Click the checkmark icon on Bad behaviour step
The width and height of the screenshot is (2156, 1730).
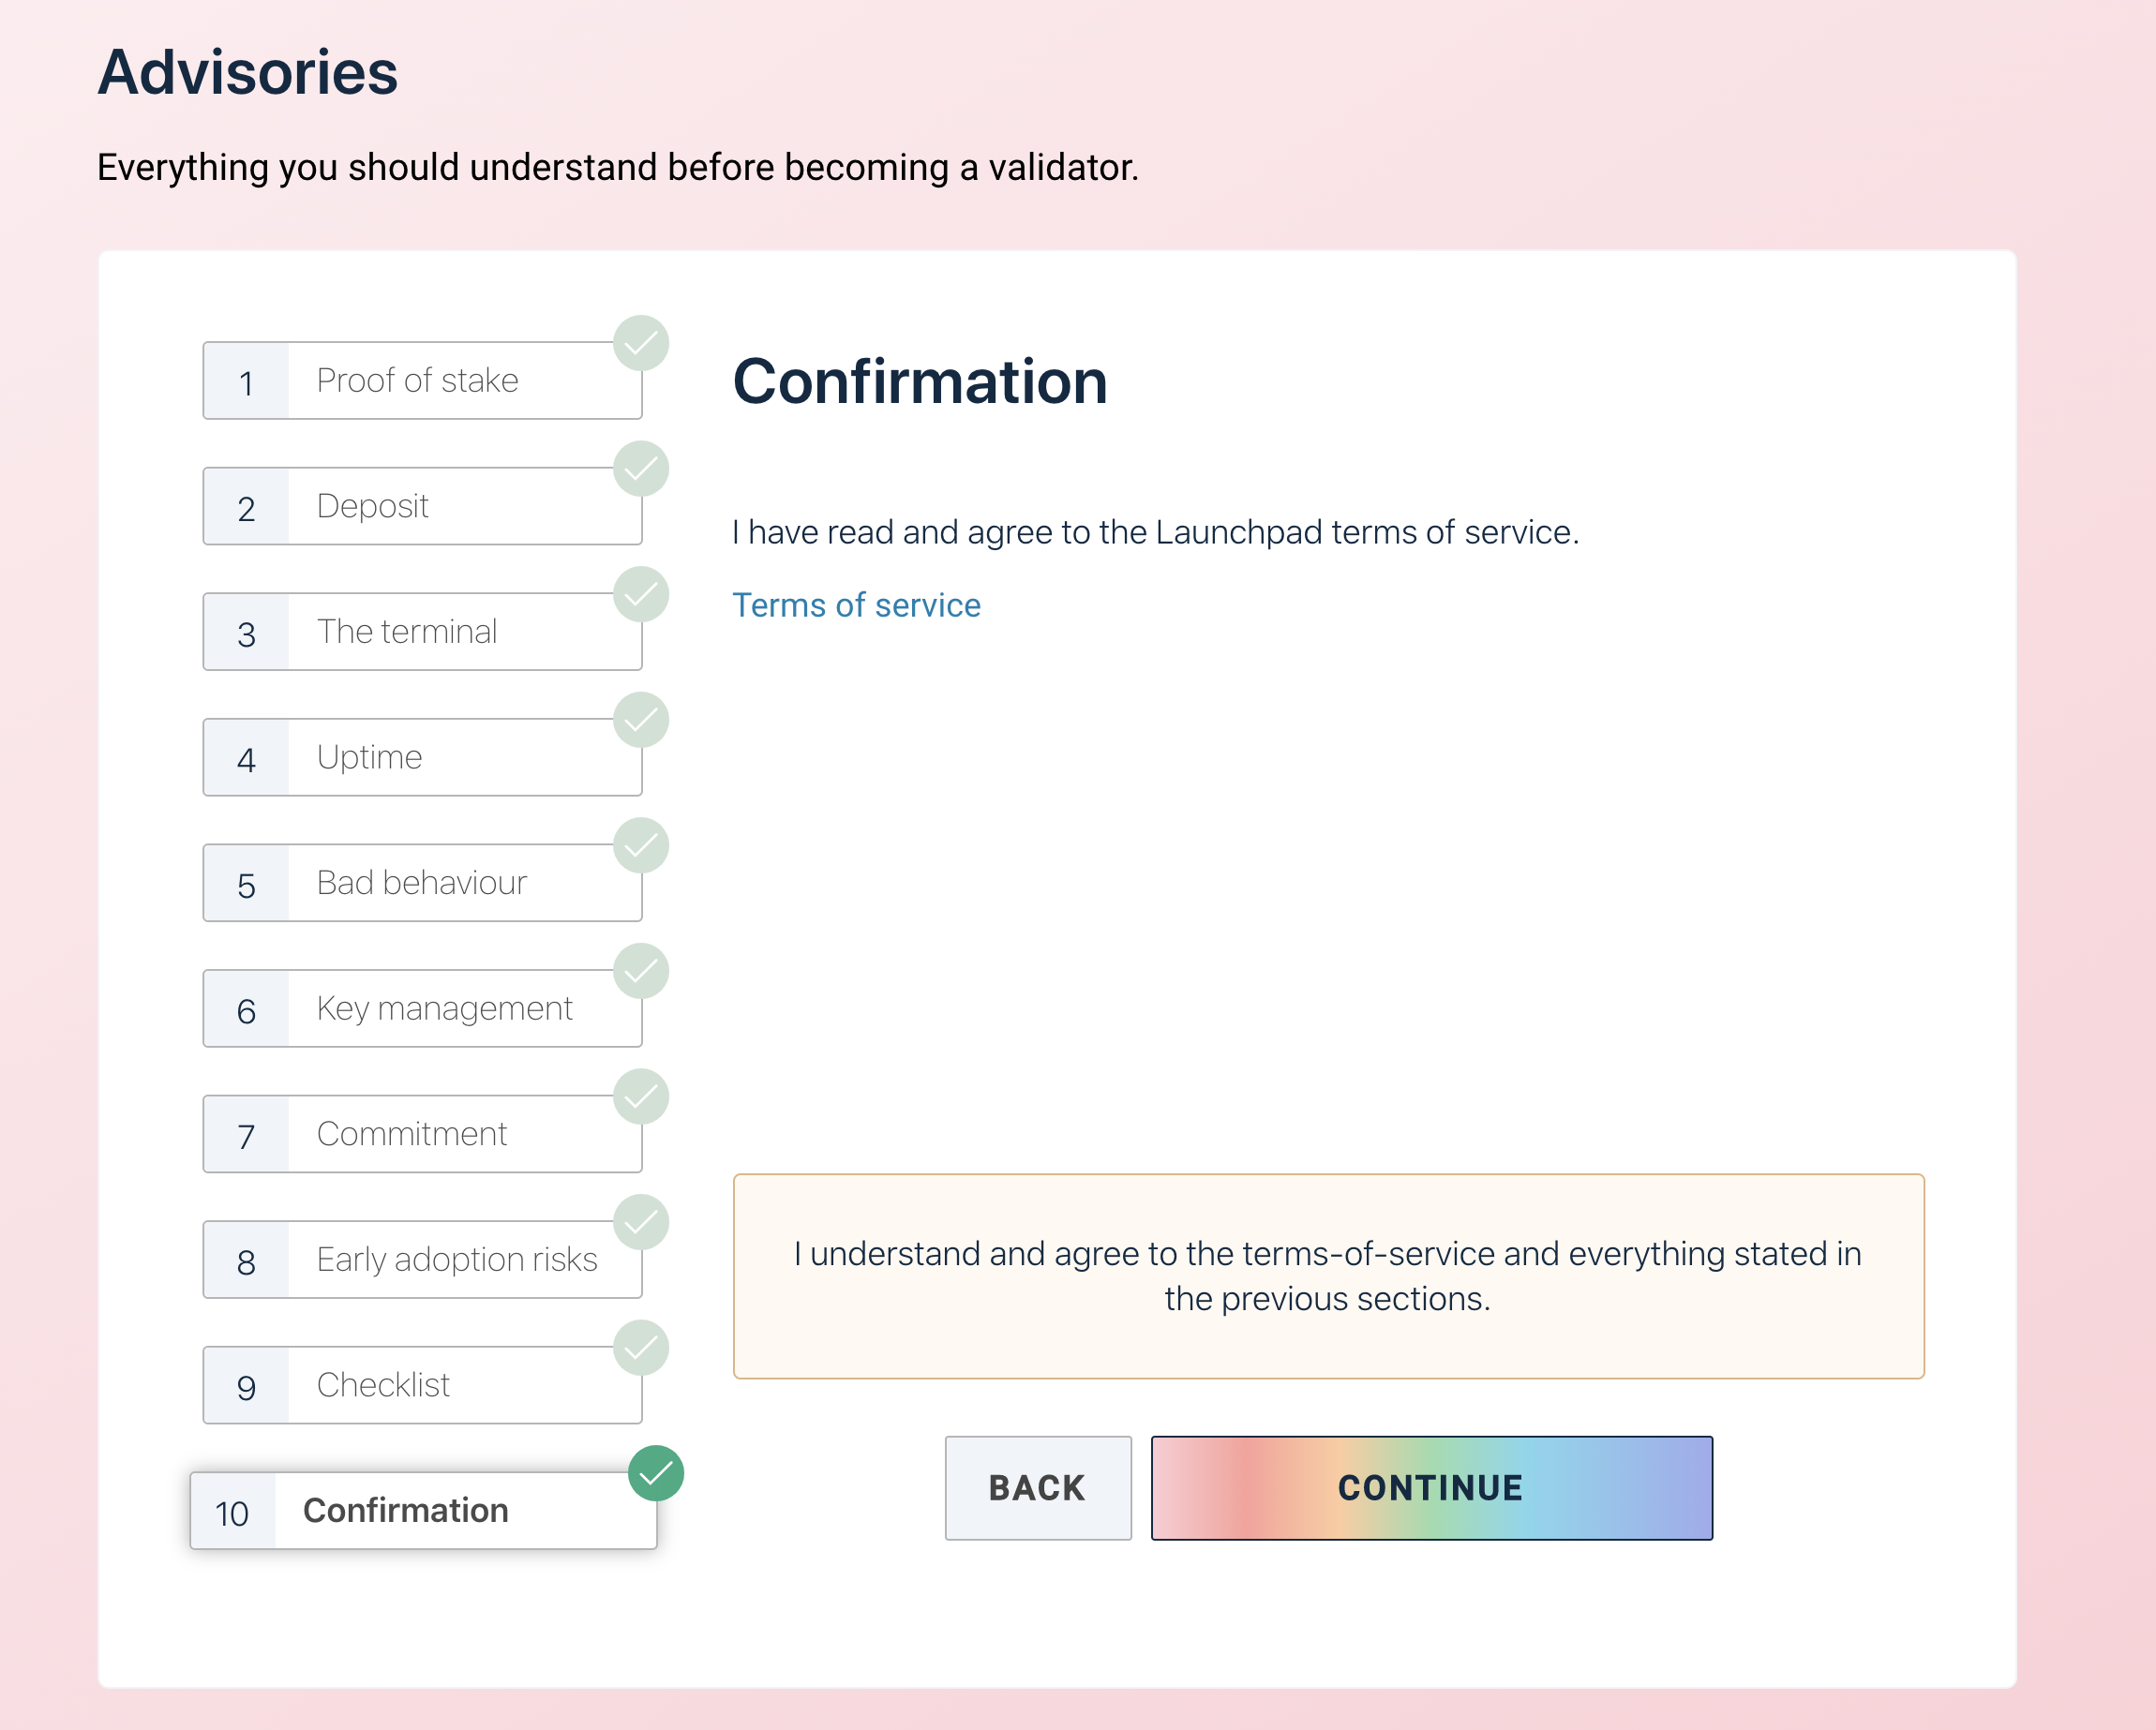641,845
